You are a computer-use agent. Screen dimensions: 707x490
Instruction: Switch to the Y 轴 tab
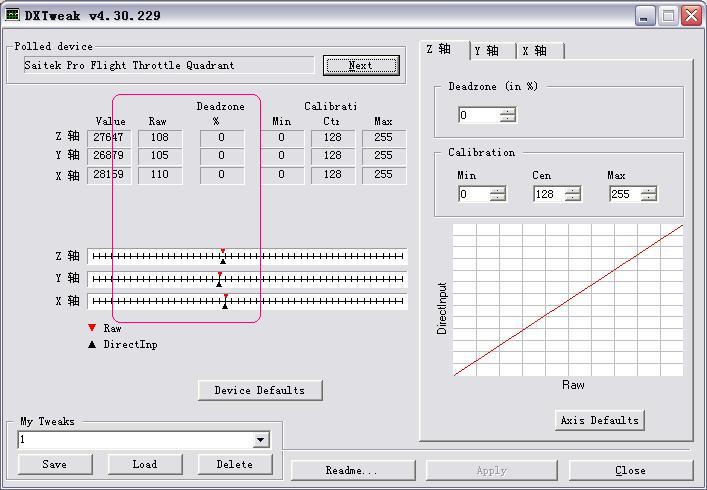[x=493, y=50]
